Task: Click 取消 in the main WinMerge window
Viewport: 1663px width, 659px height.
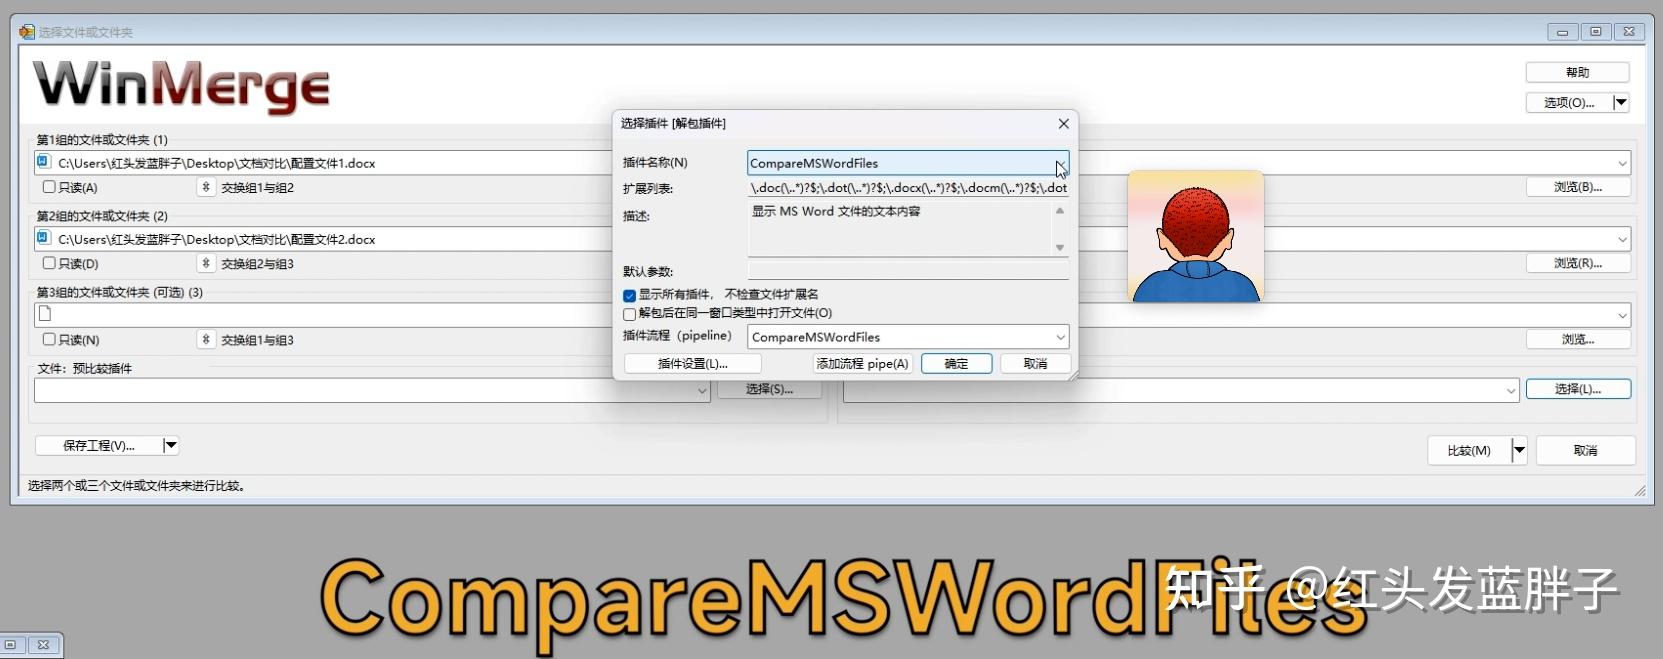Action: pos(1585,450)
